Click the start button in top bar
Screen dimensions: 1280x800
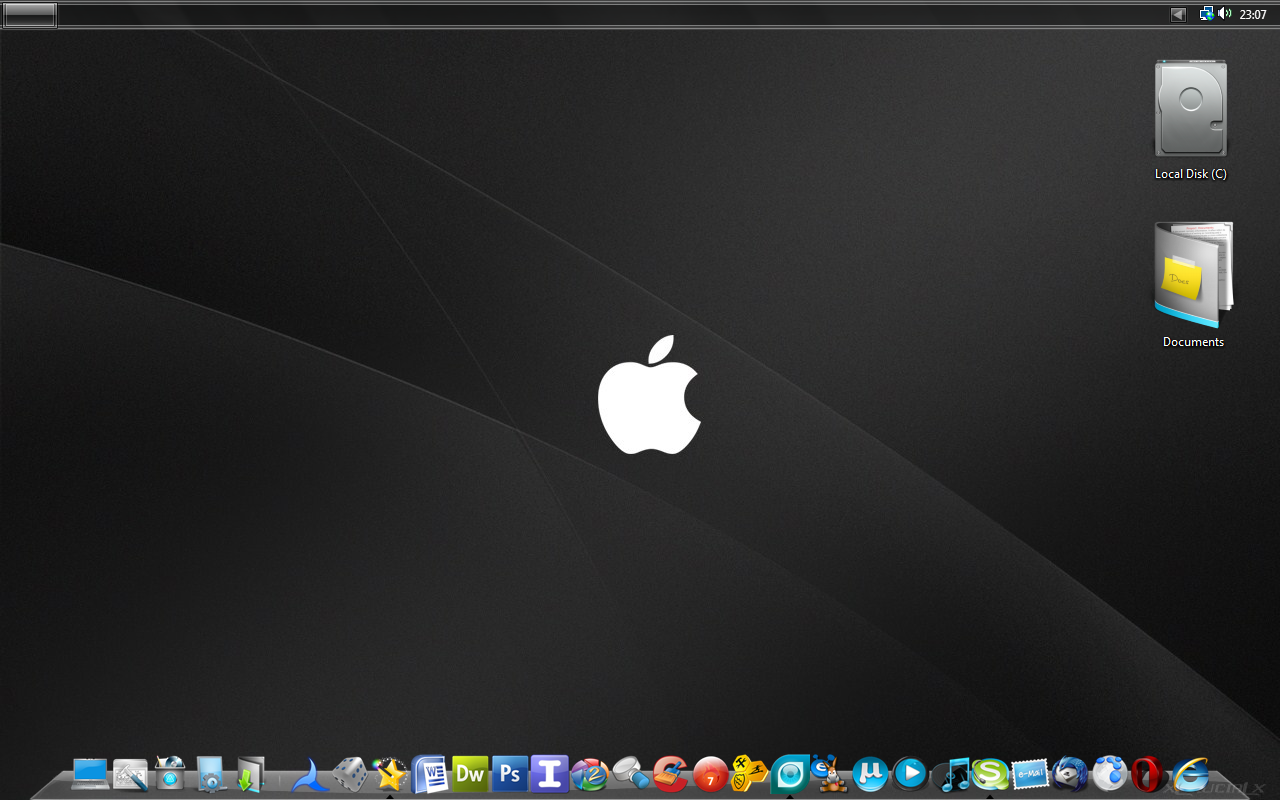tap(29, 15)
